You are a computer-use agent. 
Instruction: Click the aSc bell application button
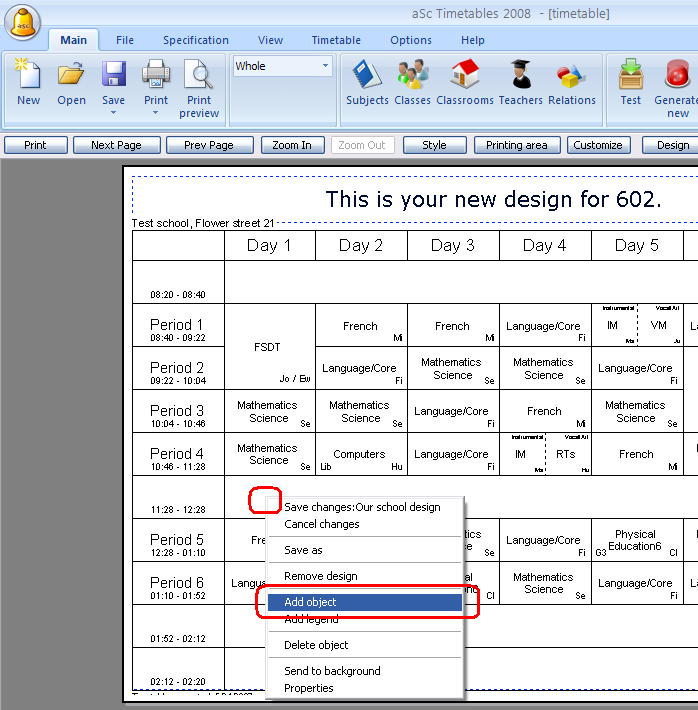21,21
